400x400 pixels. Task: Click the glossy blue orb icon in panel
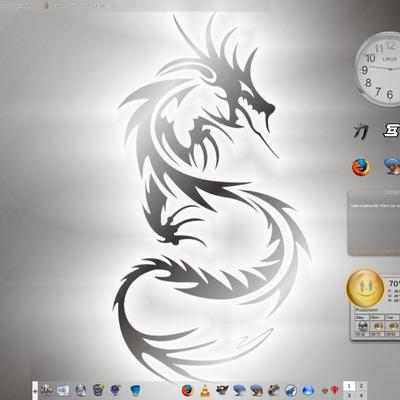(x=308, y=390)
